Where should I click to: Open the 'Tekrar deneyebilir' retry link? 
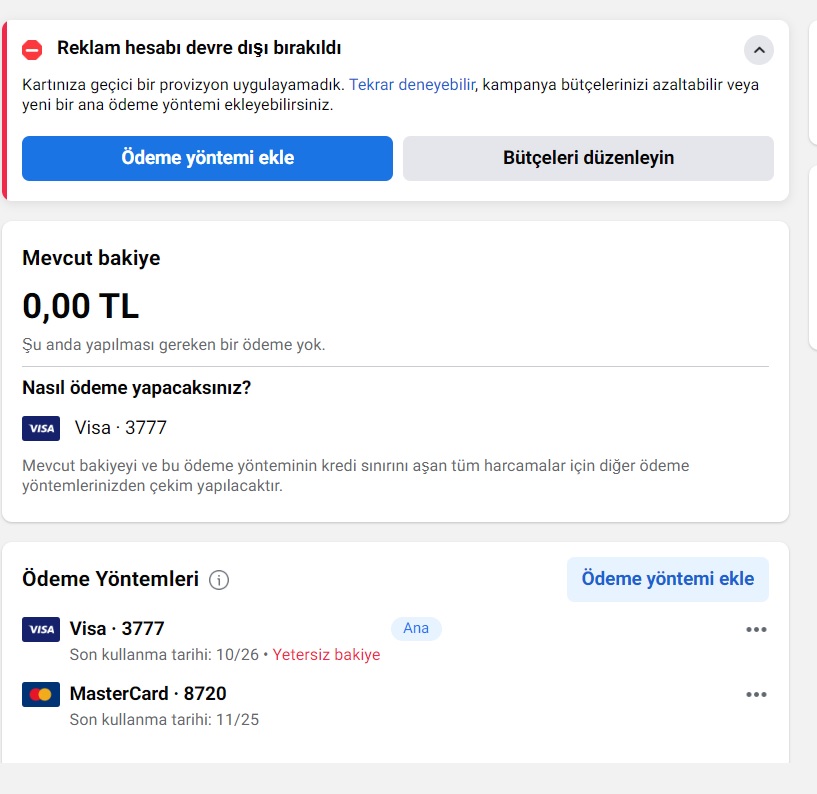412,84
